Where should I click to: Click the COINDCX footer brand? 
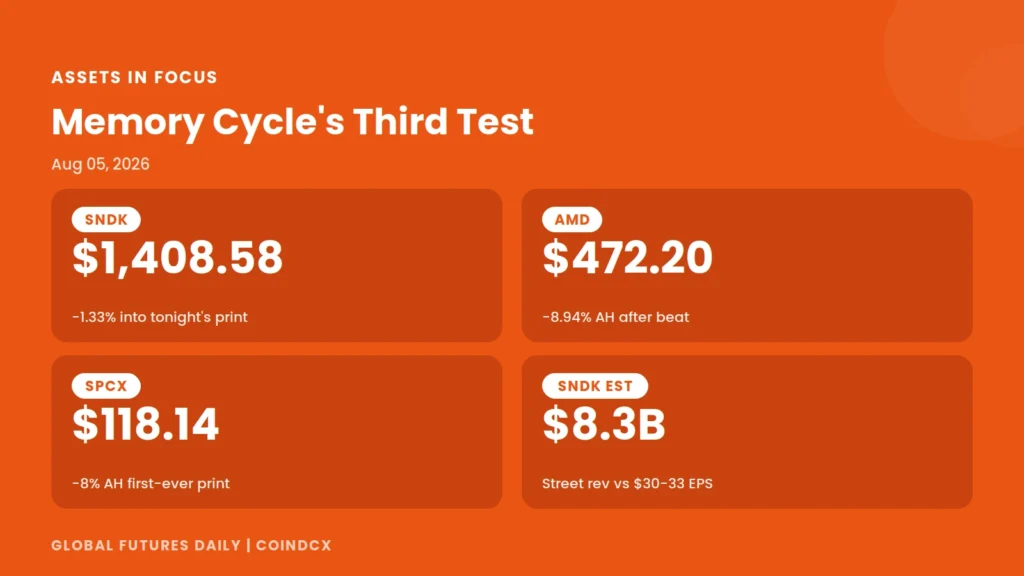point(294,545)
